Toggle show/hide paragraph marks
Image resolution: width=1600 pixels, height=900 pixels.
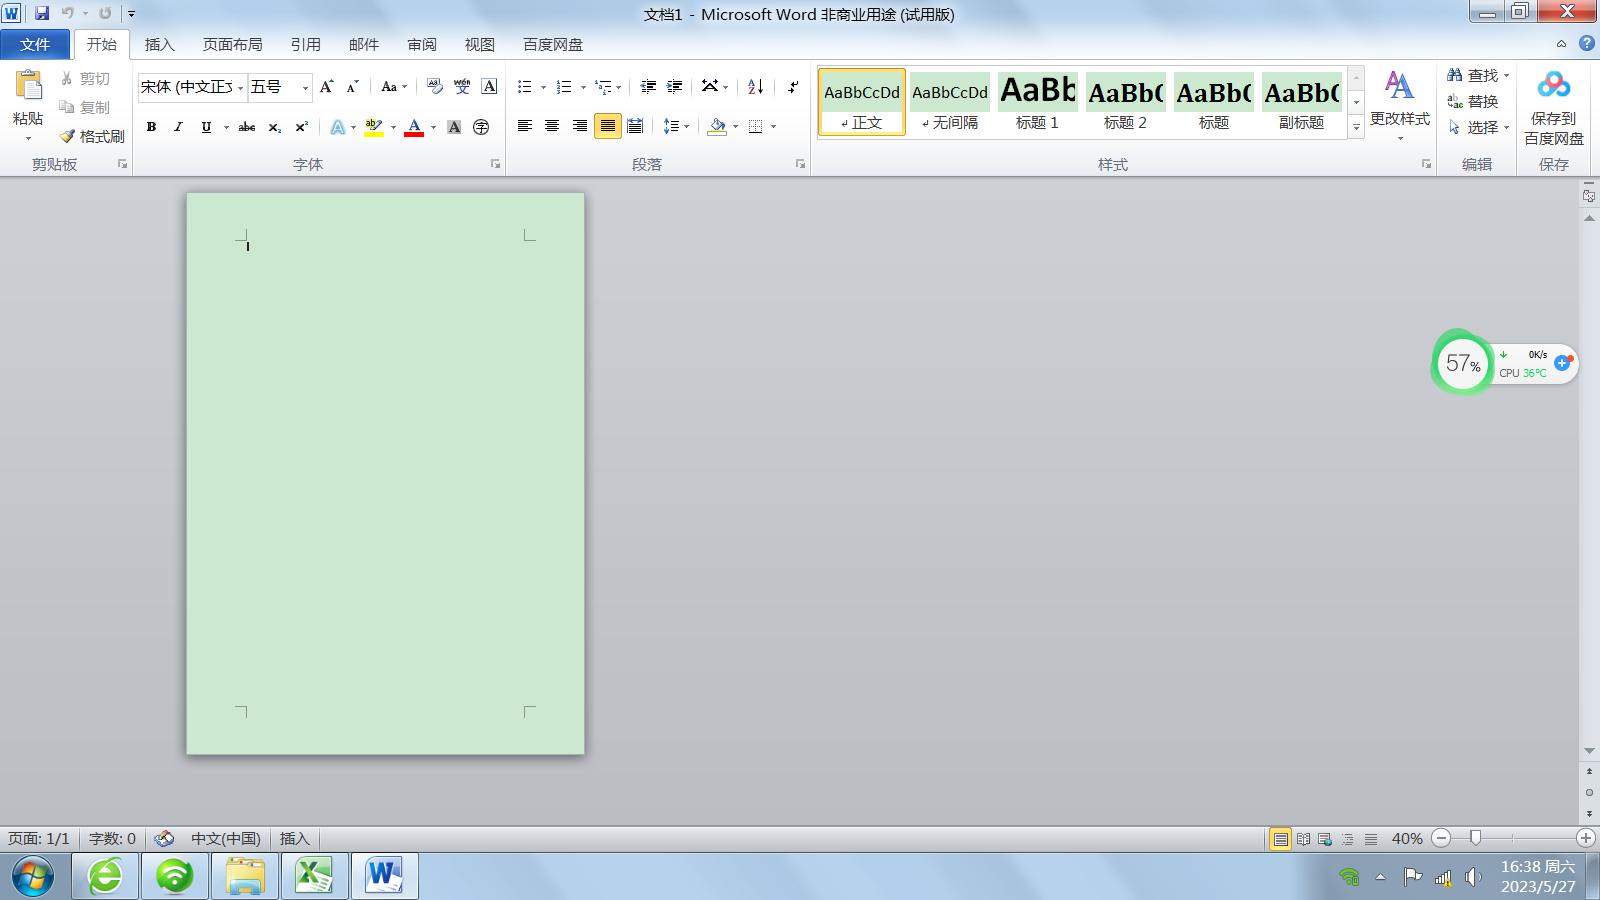coord(792,87)
